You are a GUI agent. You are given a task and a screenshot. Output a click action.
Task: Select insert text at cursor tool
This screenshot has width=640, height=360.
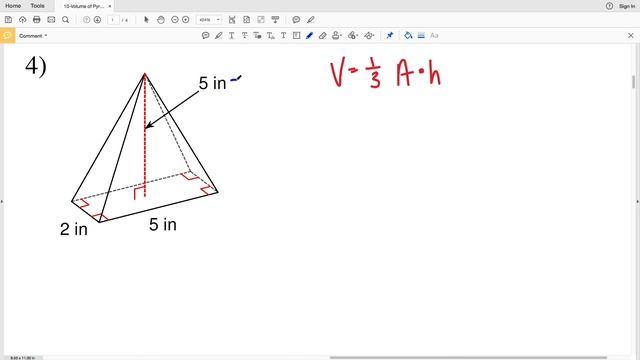(271, 36)
